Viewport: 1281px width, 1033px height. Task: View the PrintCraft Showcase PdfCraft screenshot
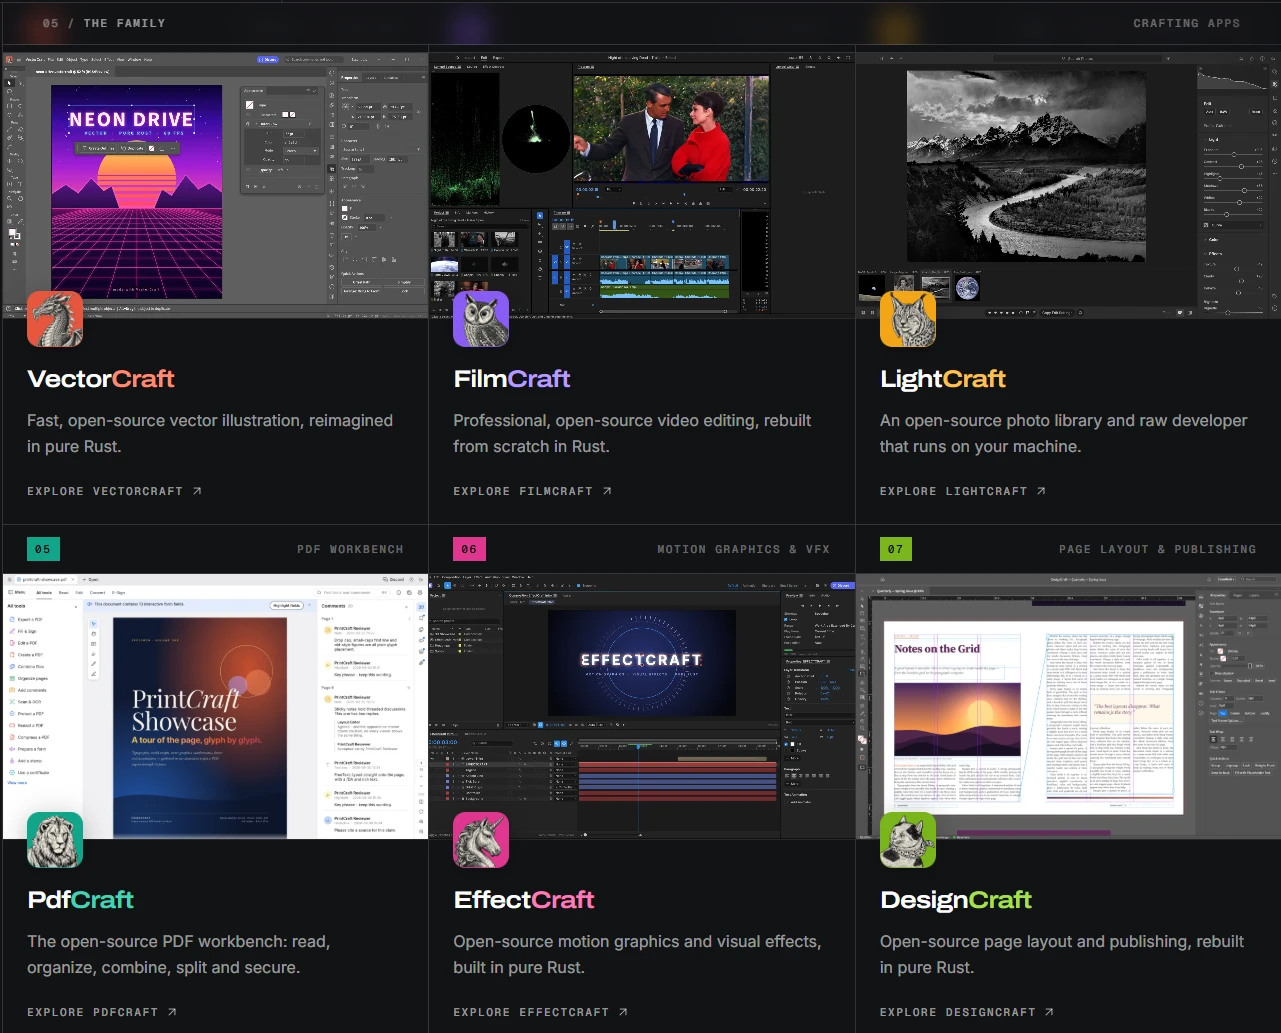215,706
